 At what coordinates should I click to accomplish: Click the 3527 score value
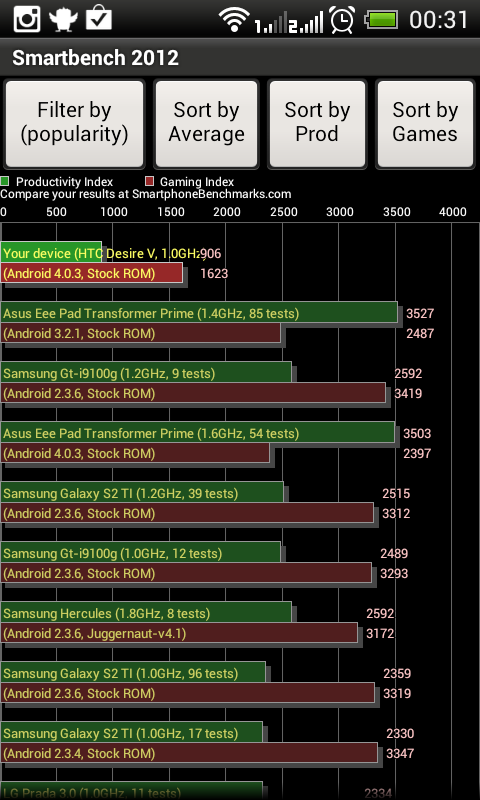coord(420,313)
